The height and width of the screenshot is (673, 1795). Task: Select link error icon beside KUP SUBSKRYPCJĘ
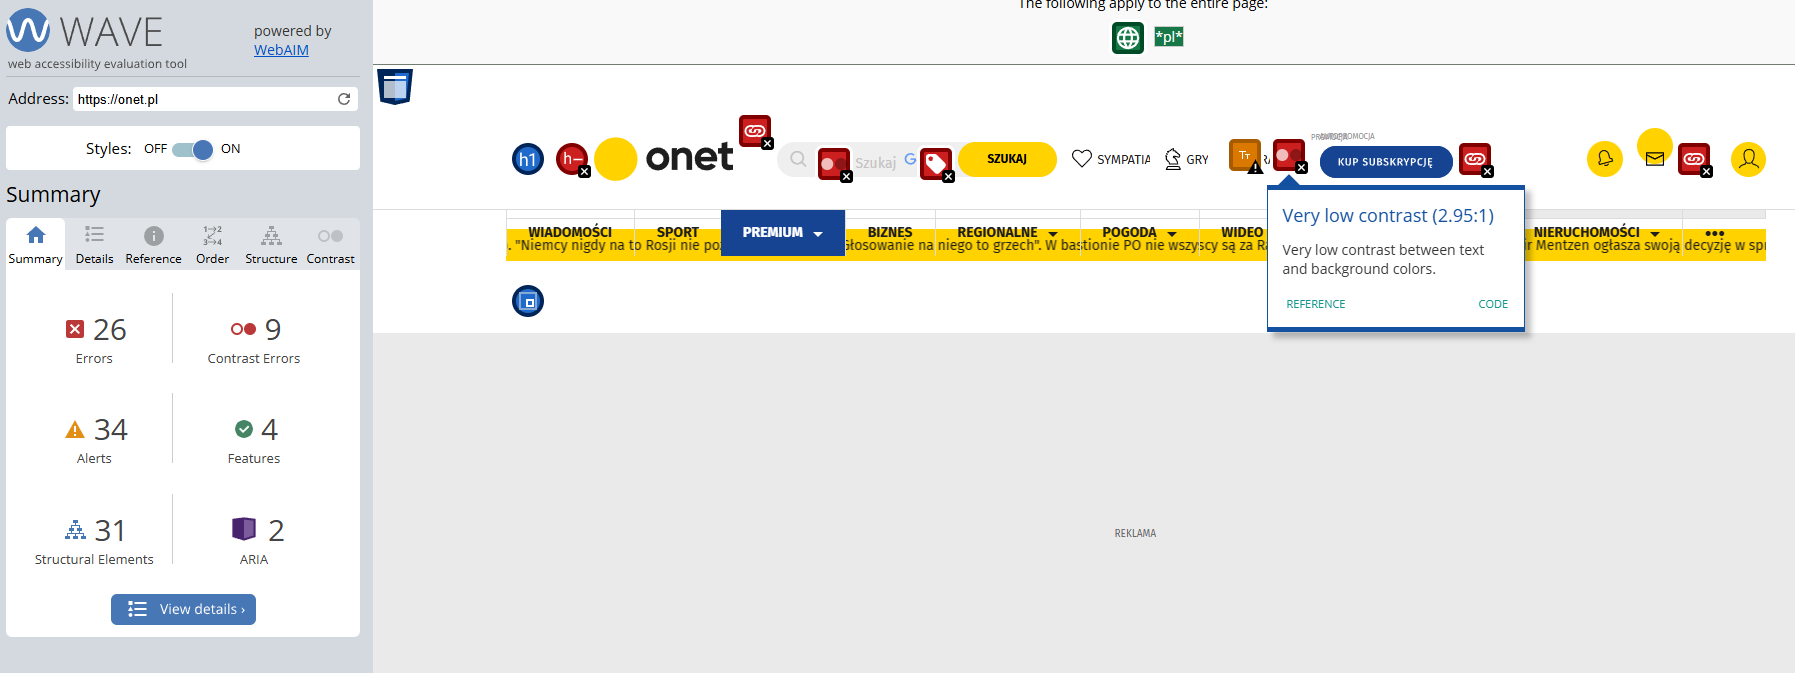1475,160
